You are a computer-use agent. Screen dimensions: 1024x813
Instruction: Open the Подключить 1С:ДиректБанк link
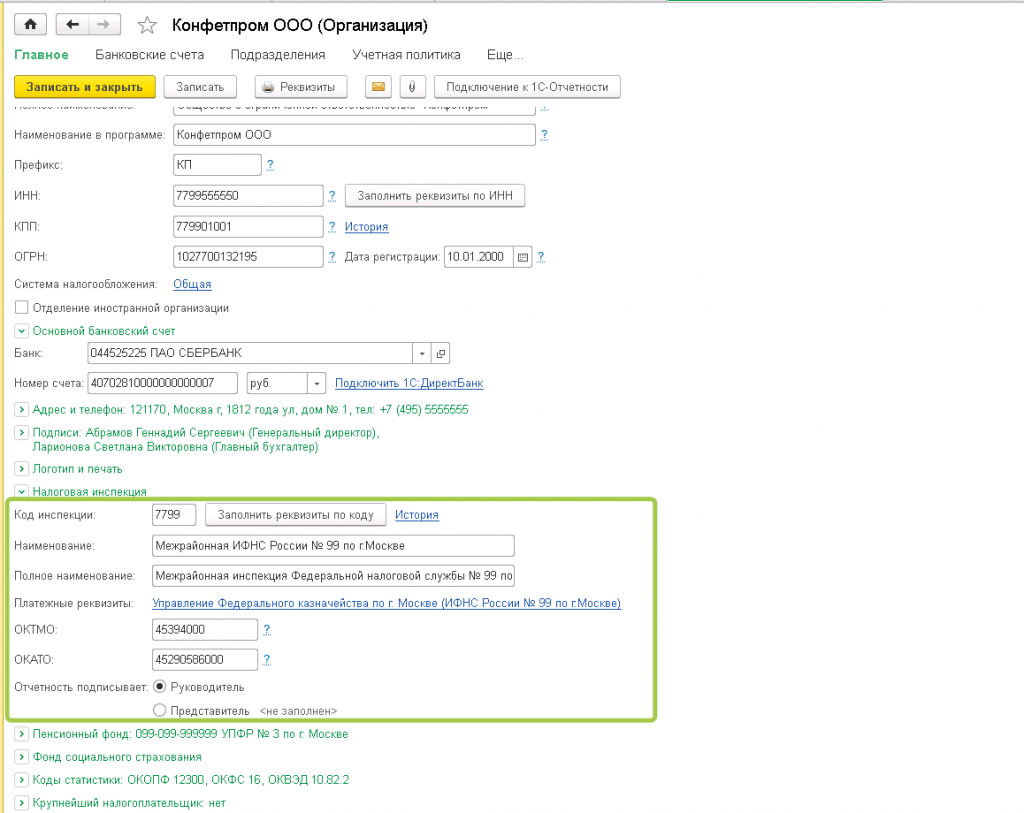[x=409, y=383]
